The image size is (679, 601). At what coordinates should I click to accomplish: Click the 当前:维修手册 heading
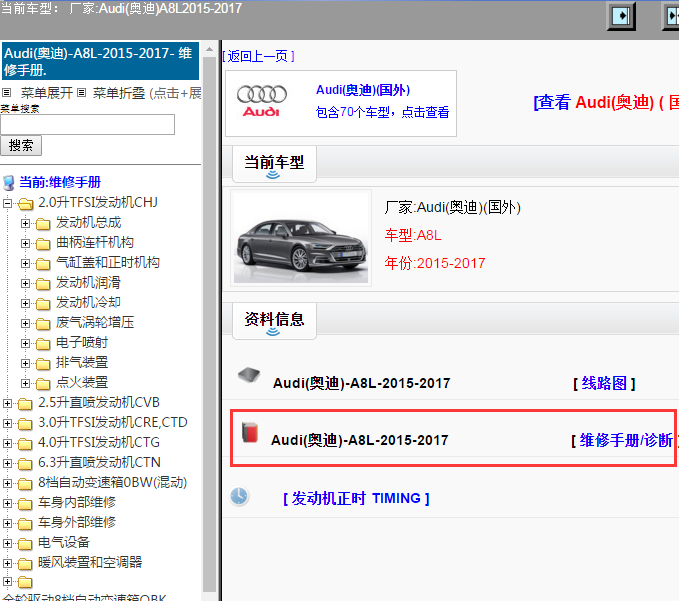tap(60, 182)
